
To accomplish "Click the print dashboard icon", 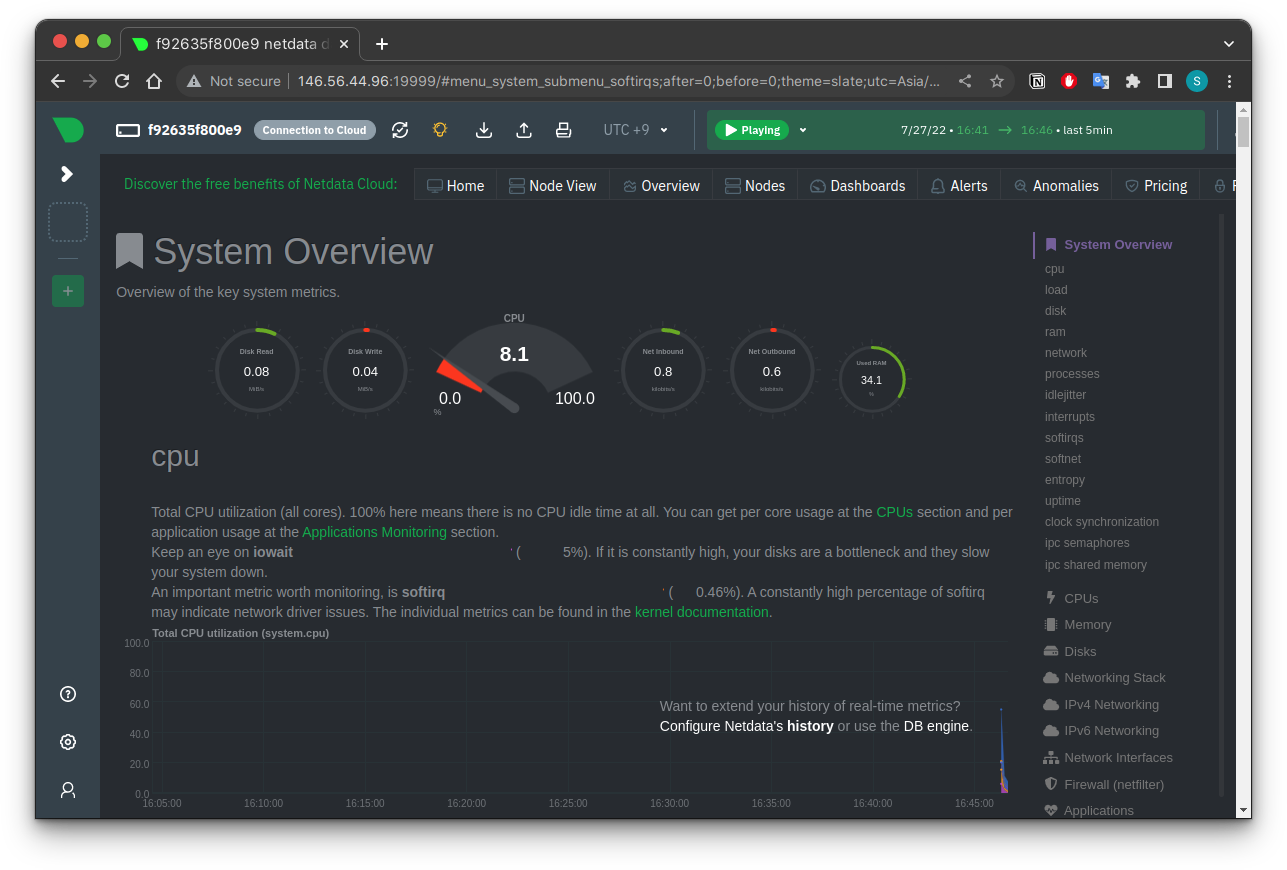I will point(564,130).
